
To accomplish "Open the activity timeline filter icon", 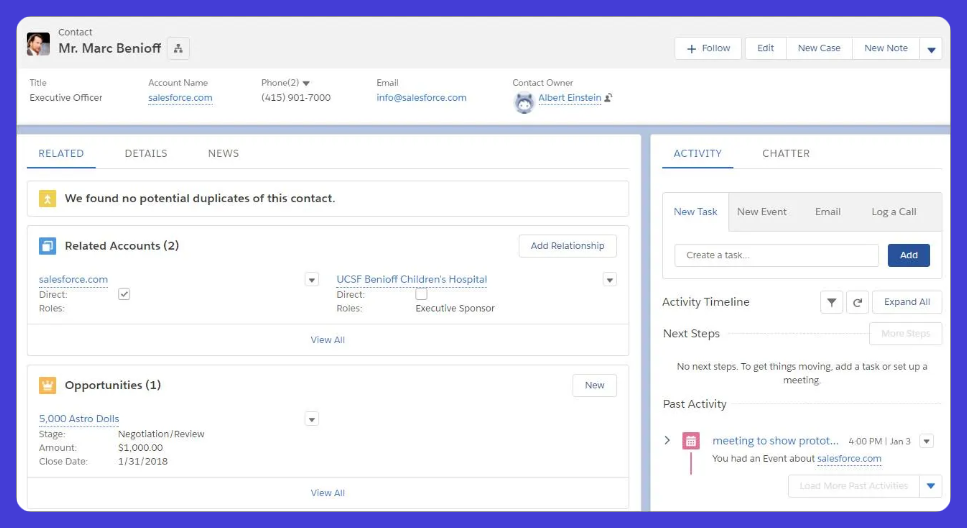I will 831,302.
